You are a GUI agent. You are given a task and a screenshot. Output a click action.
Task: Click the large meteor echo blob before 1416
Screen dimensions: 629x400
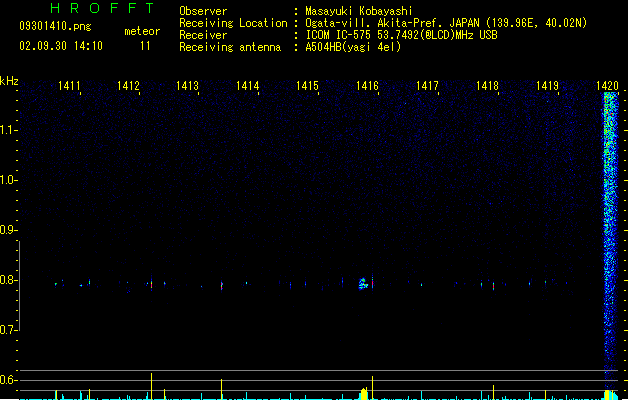click(x=363, y=284)
